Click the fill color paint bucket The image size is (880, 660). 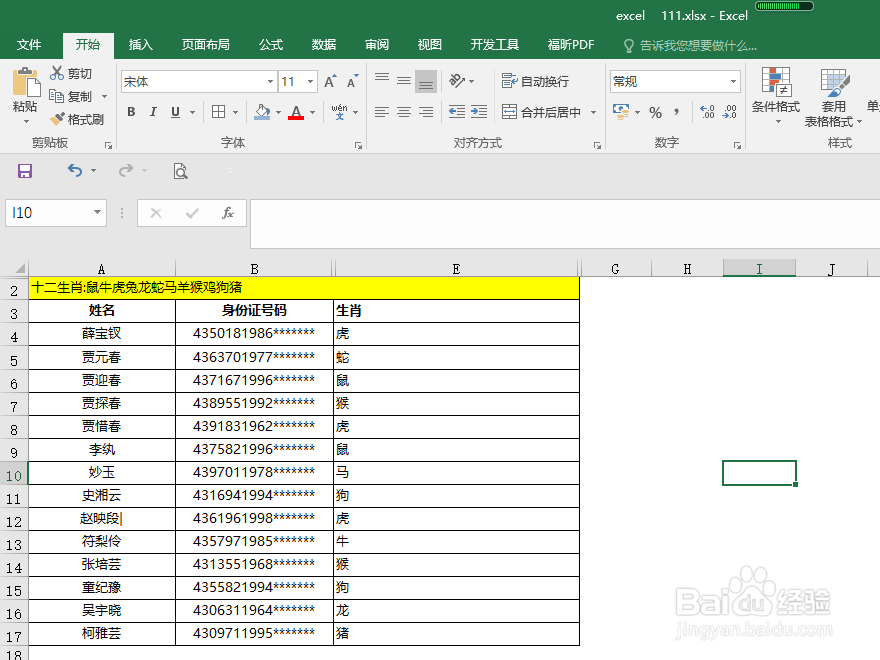[262, 112]
